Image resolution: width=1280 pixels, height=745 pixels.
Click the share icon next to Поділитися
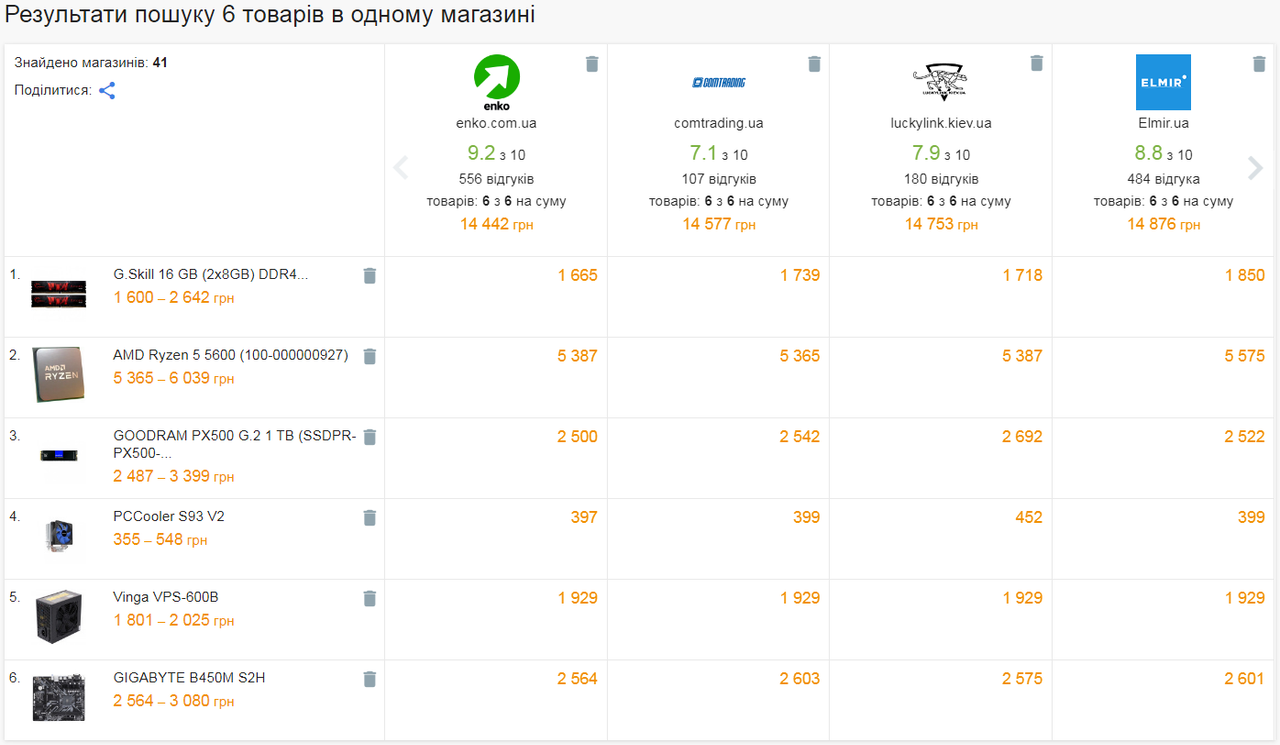(107, 90)
